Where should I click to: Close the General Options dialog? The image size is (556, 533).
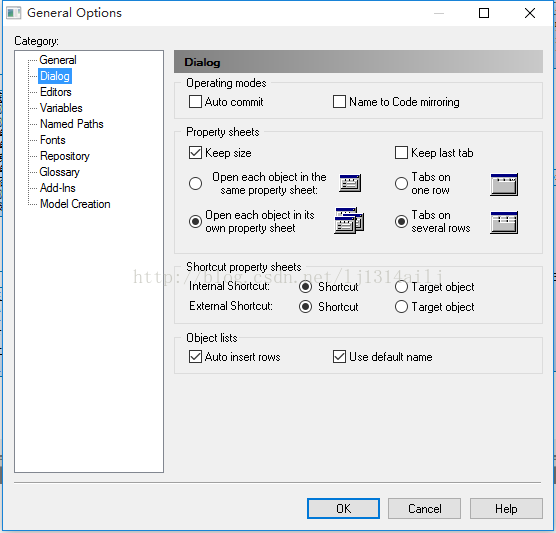530,13
